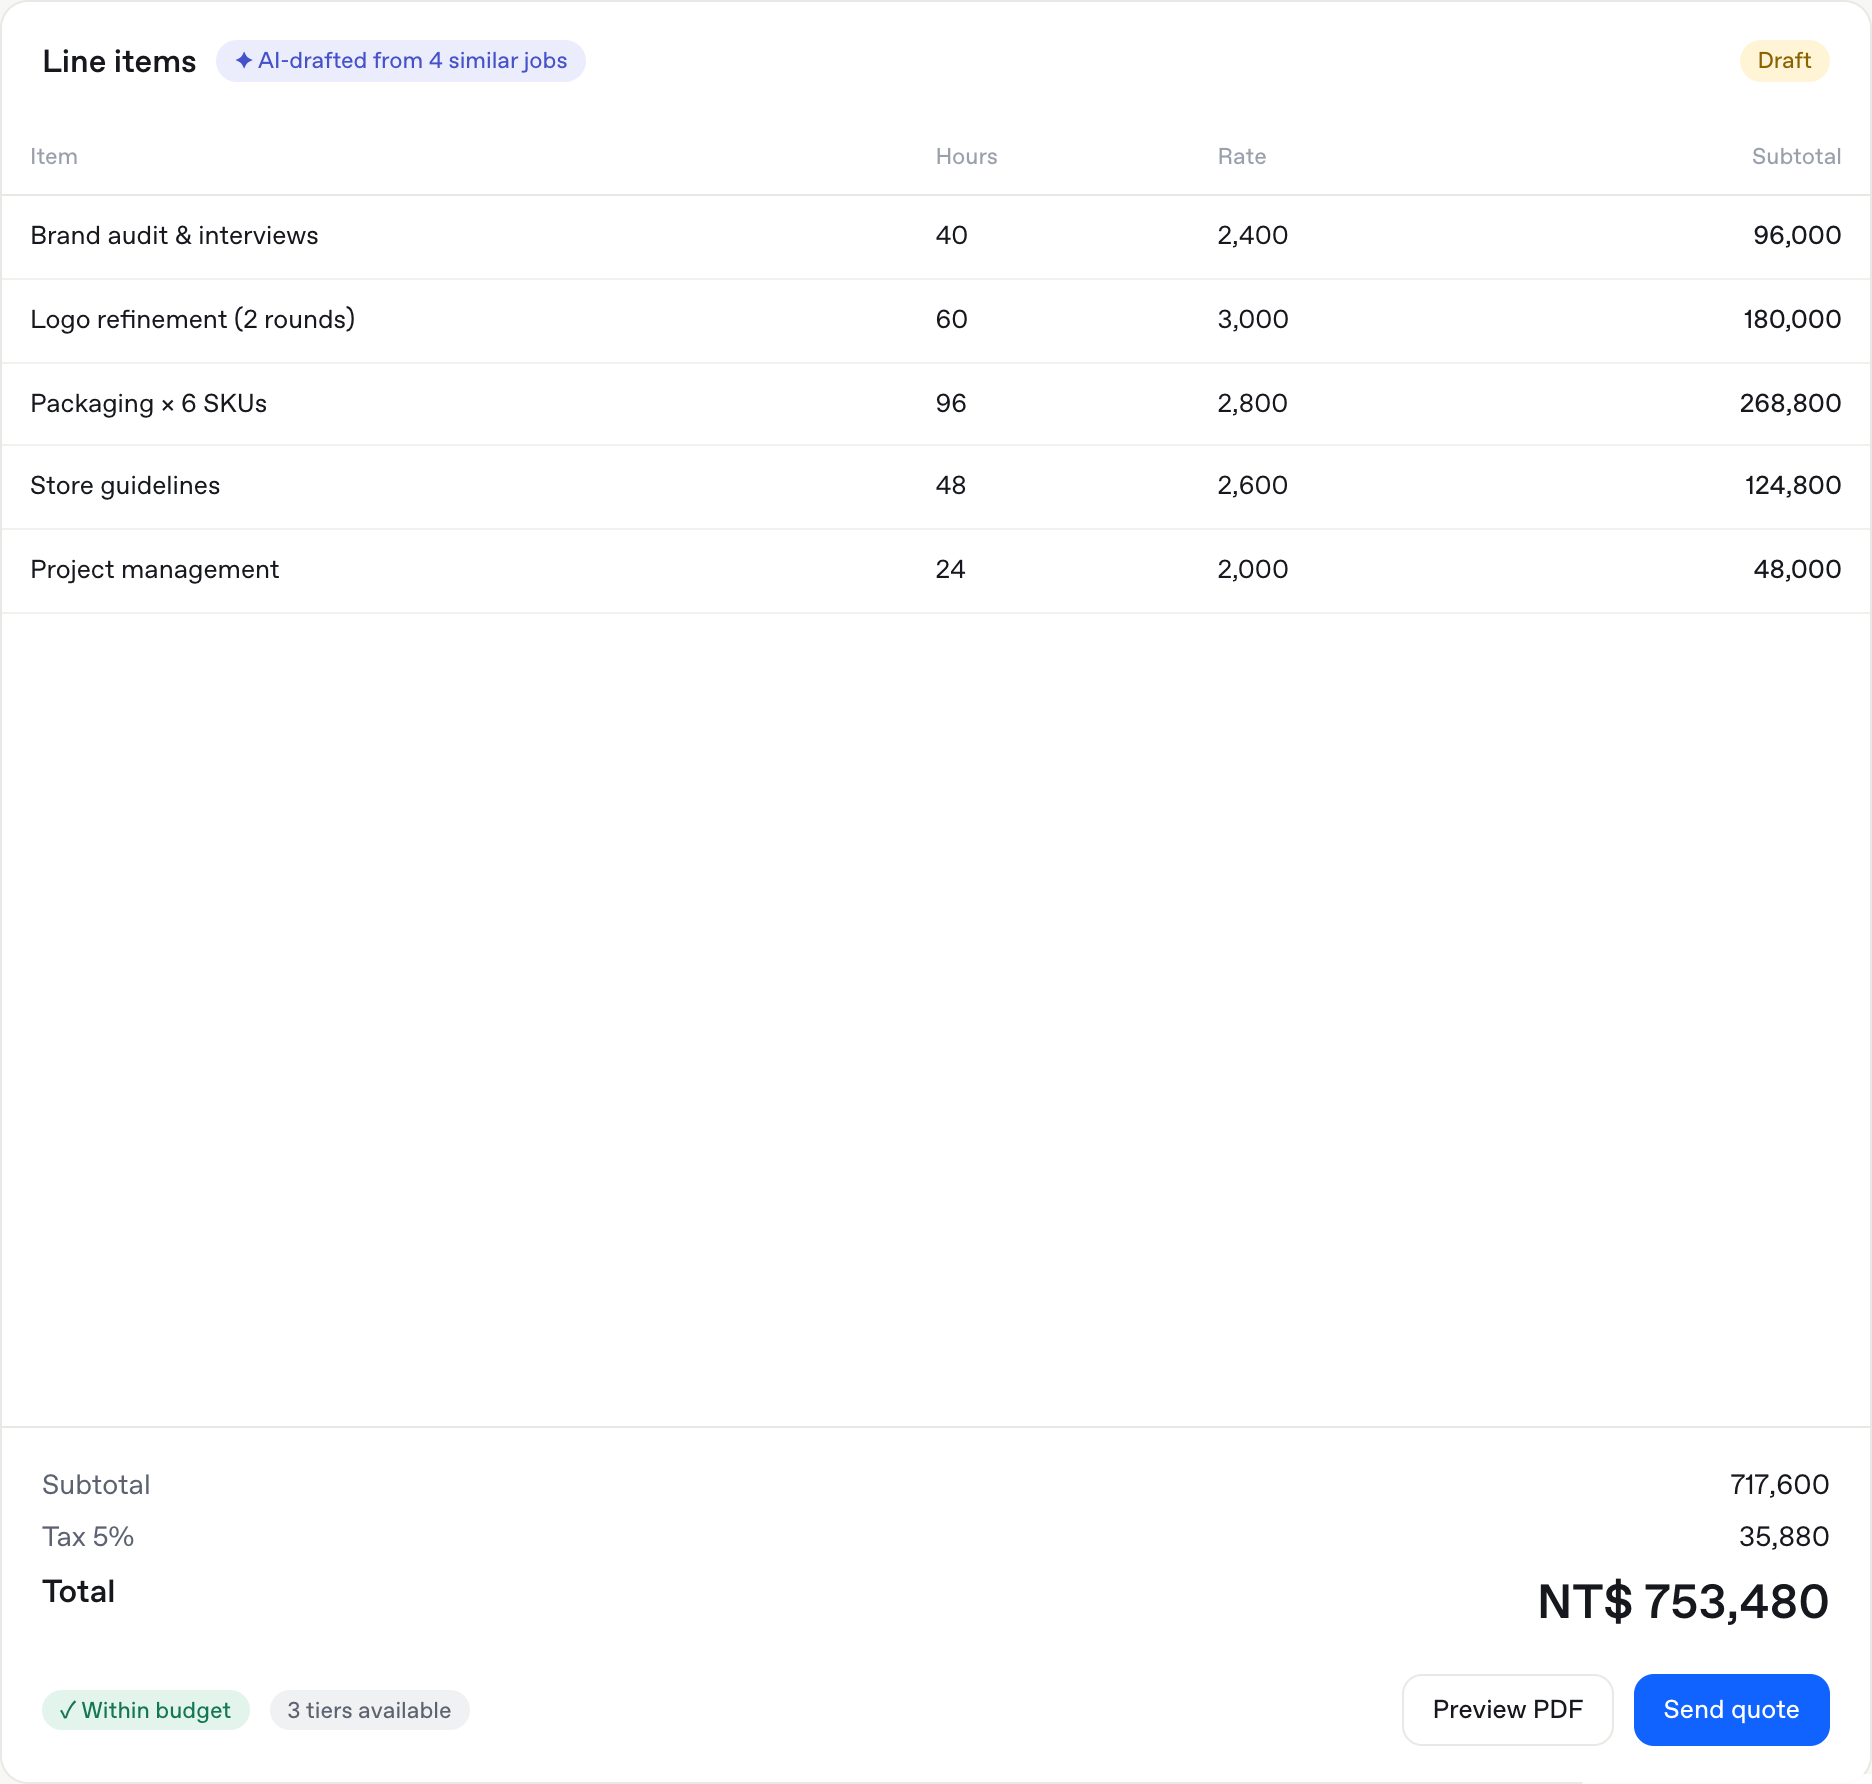The width and height of the screenshot is (1872, 1784).
Task: Click the bold Total label
Action: [x=78, y=1592]
